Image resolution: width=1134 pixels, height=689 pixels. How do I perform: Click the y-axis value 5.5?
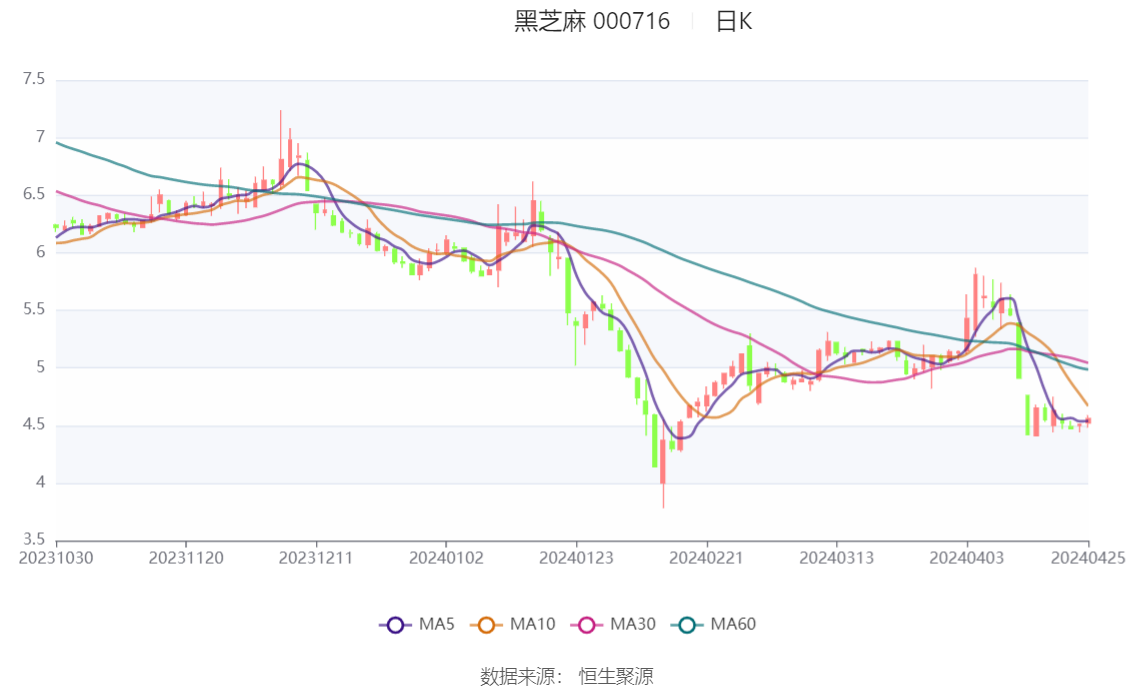click(33, 309)
